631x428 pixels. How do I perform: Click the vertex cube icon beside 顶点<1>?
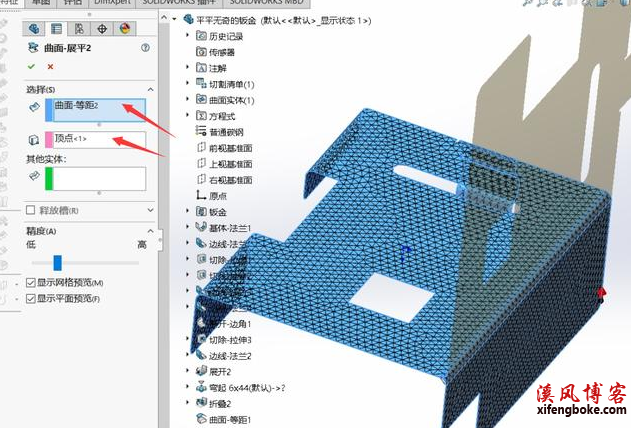coord(34,140)
